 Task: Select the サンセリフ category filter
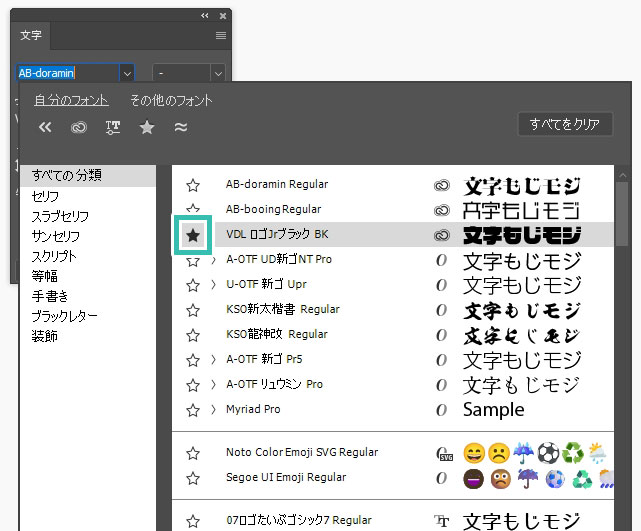click(55, 237)
